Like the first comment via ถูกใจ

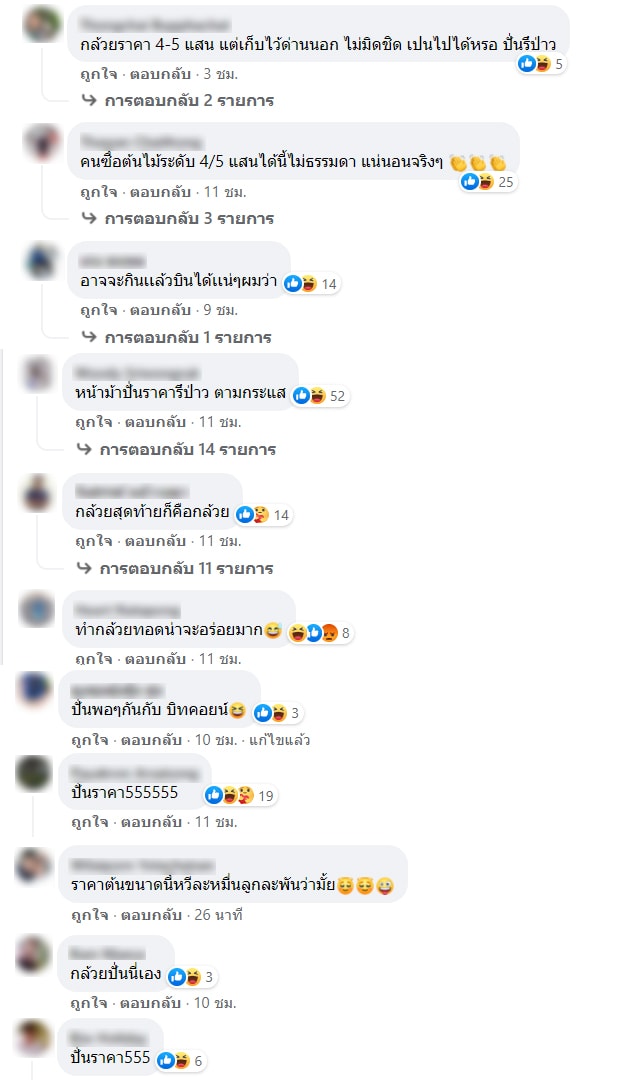pyautogui.click(x=99, y=74)
